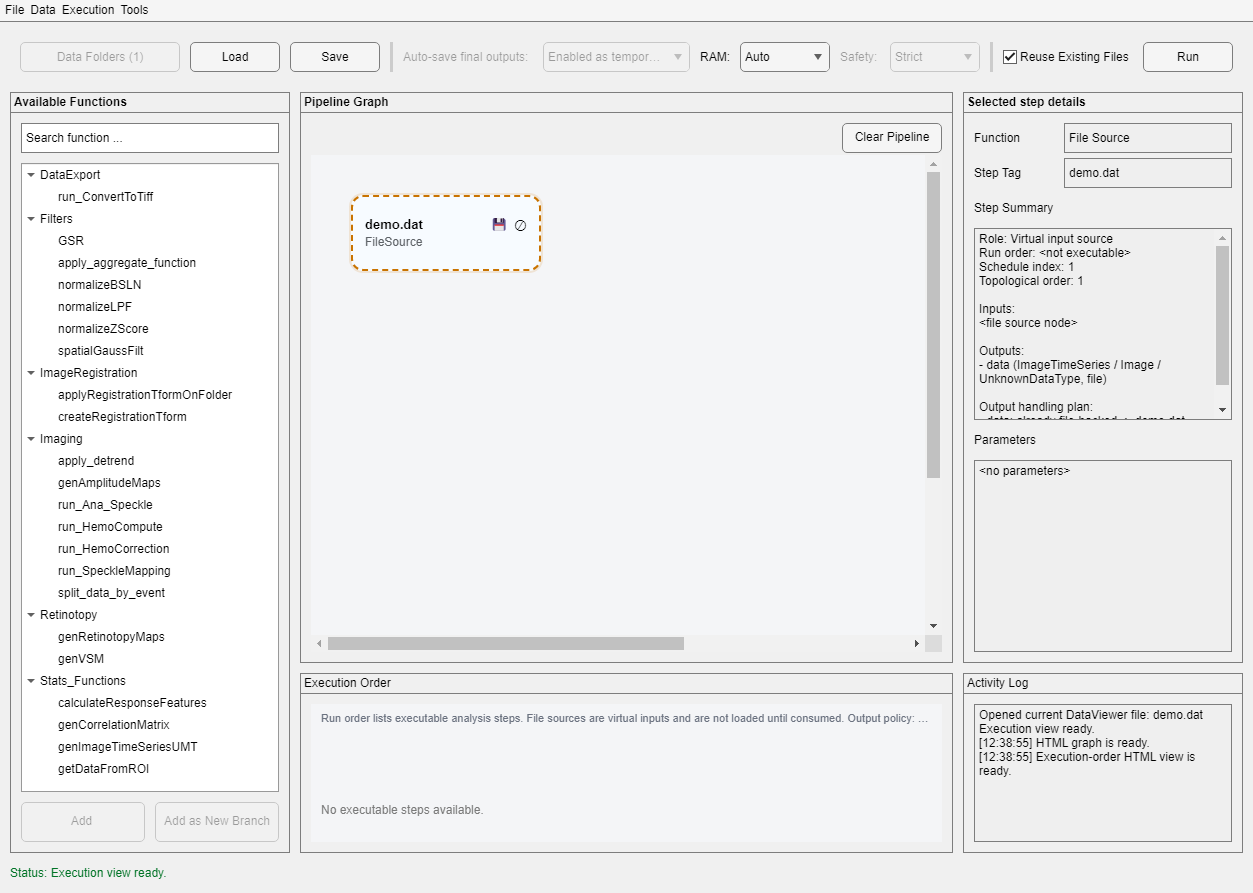Click the Step Summary vertical scrollbar thumb

coord(1222,315)
